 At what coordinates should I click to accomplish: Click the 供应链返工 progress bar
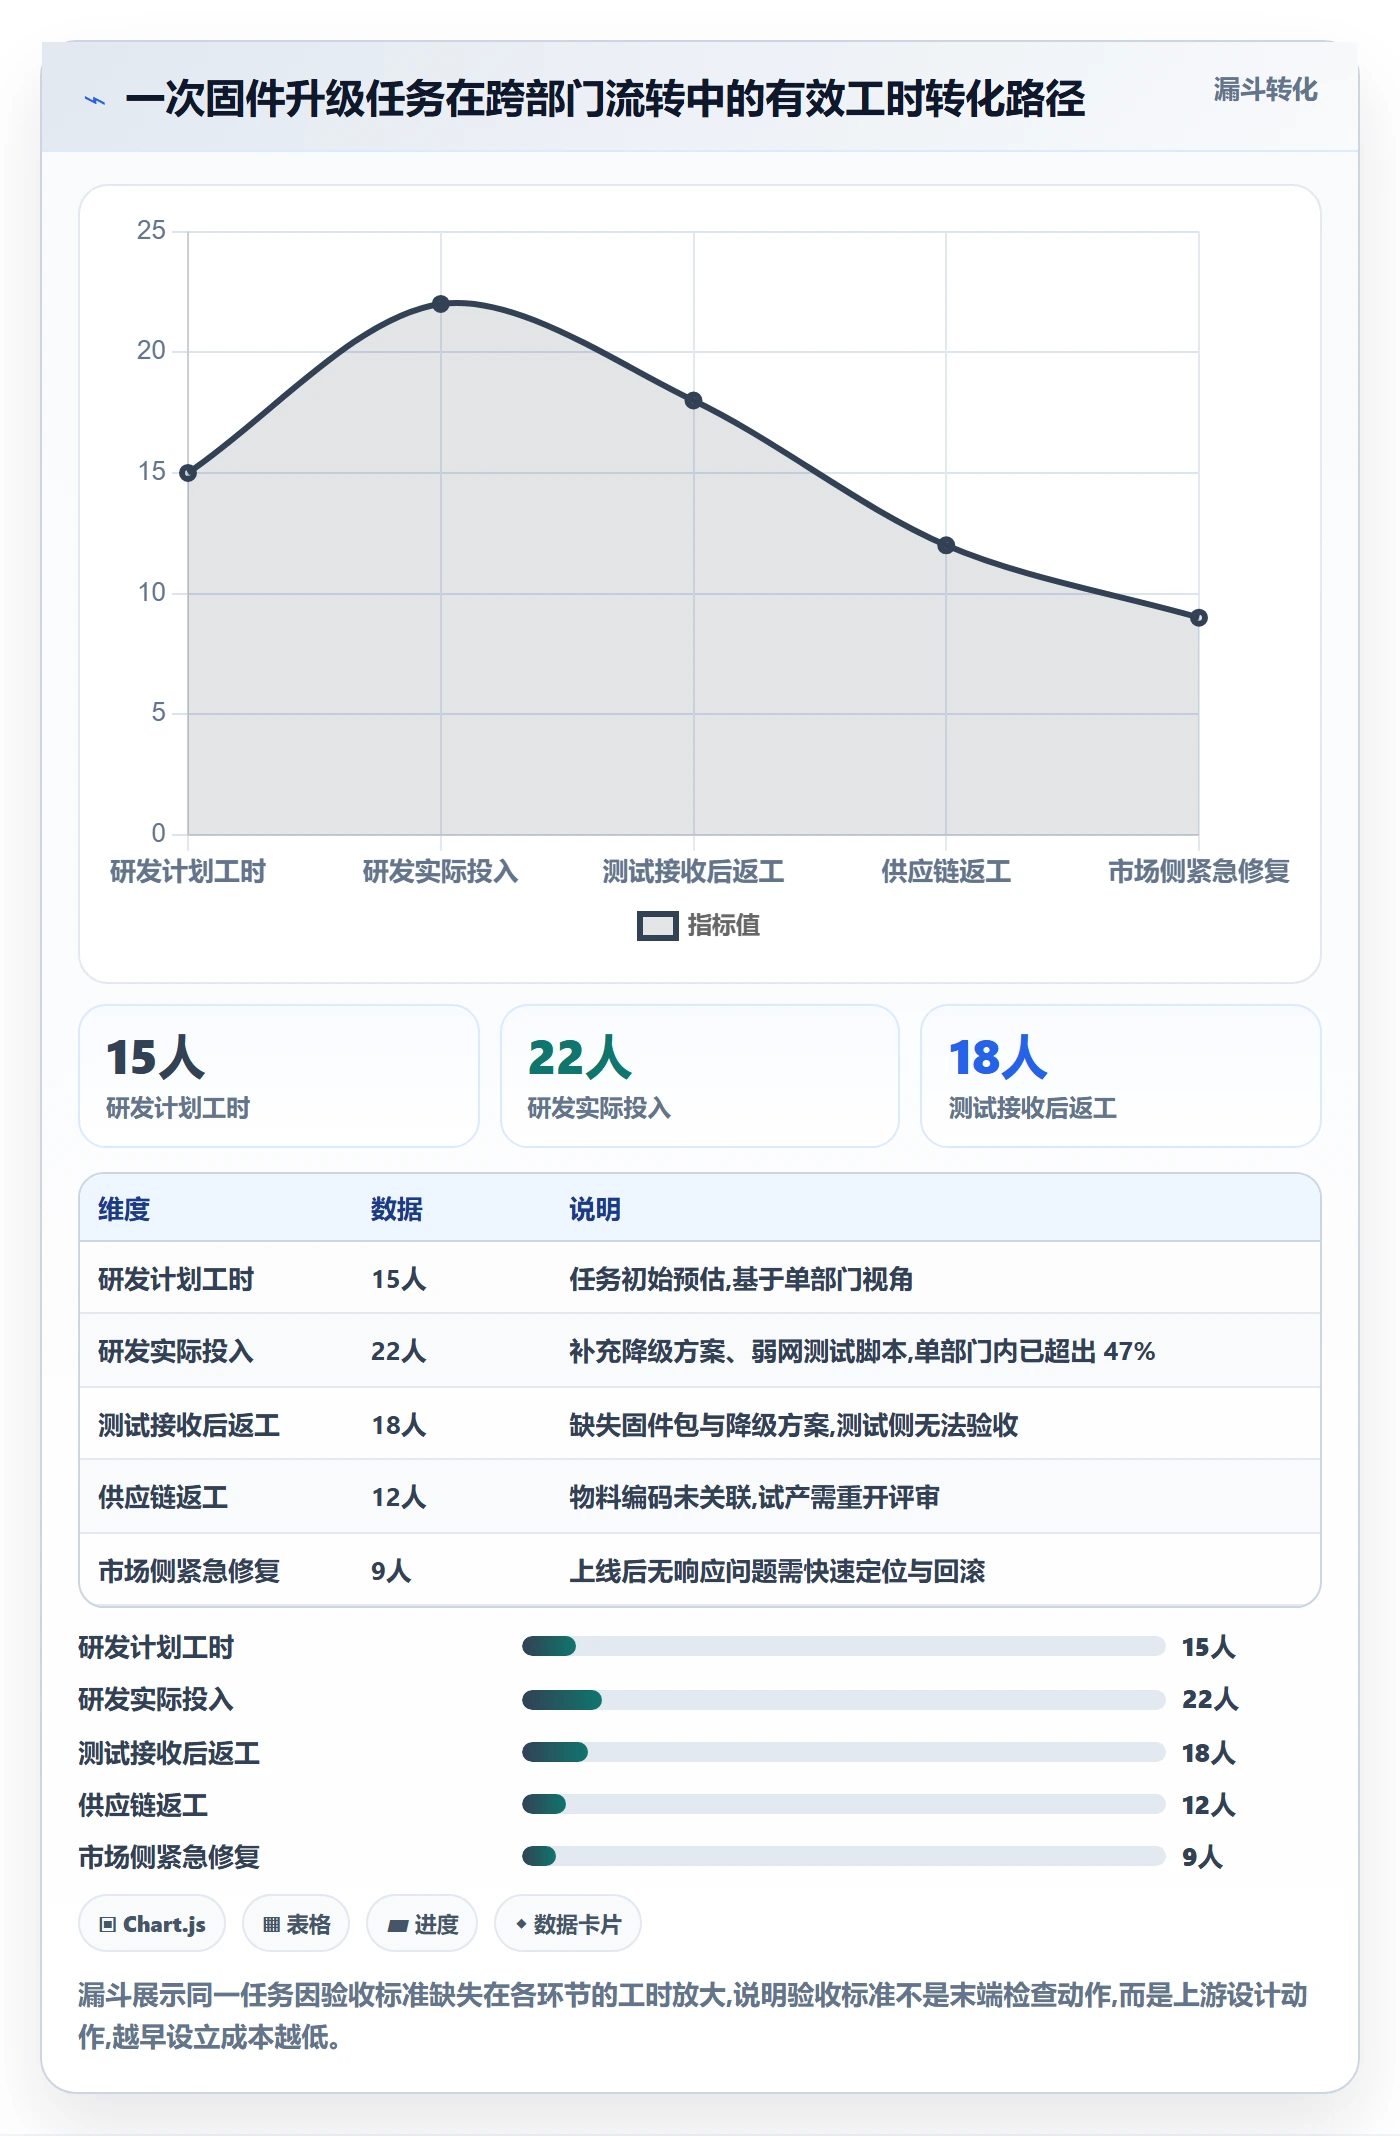[x=843, y=1804]
